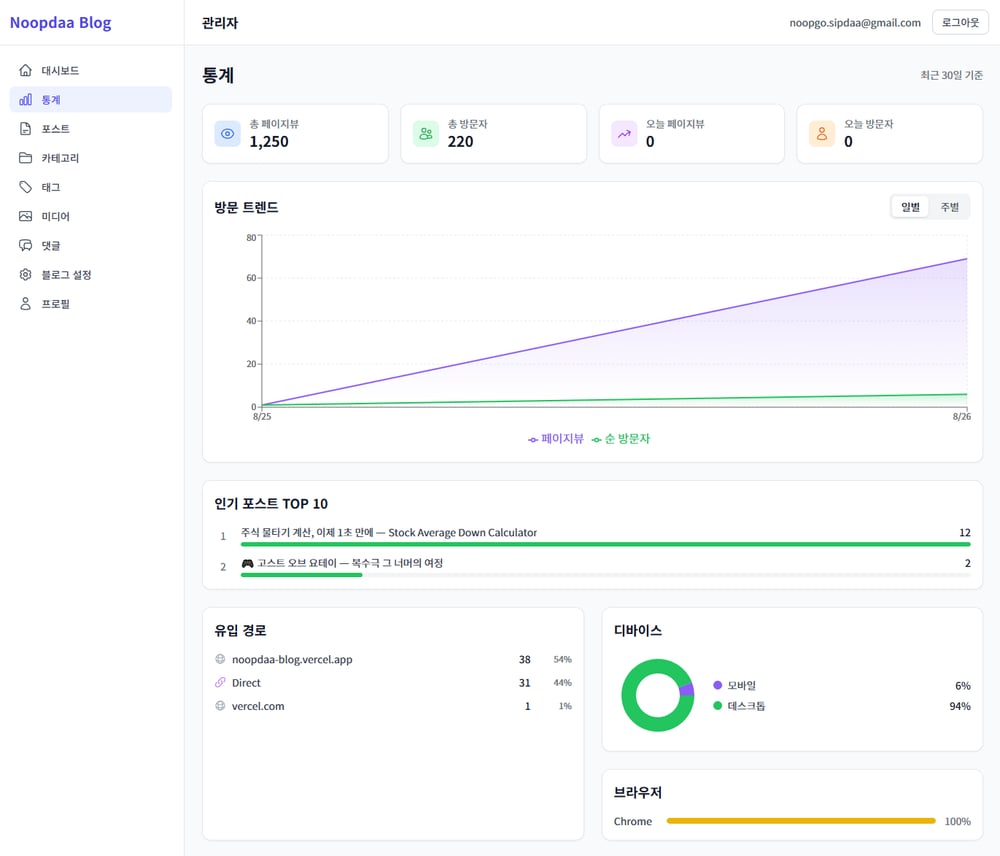Viewport: 1000px width, 856px height.
Task: Open the 태그 tag icon
Action: pyautogui.click(x=26, y=187)
